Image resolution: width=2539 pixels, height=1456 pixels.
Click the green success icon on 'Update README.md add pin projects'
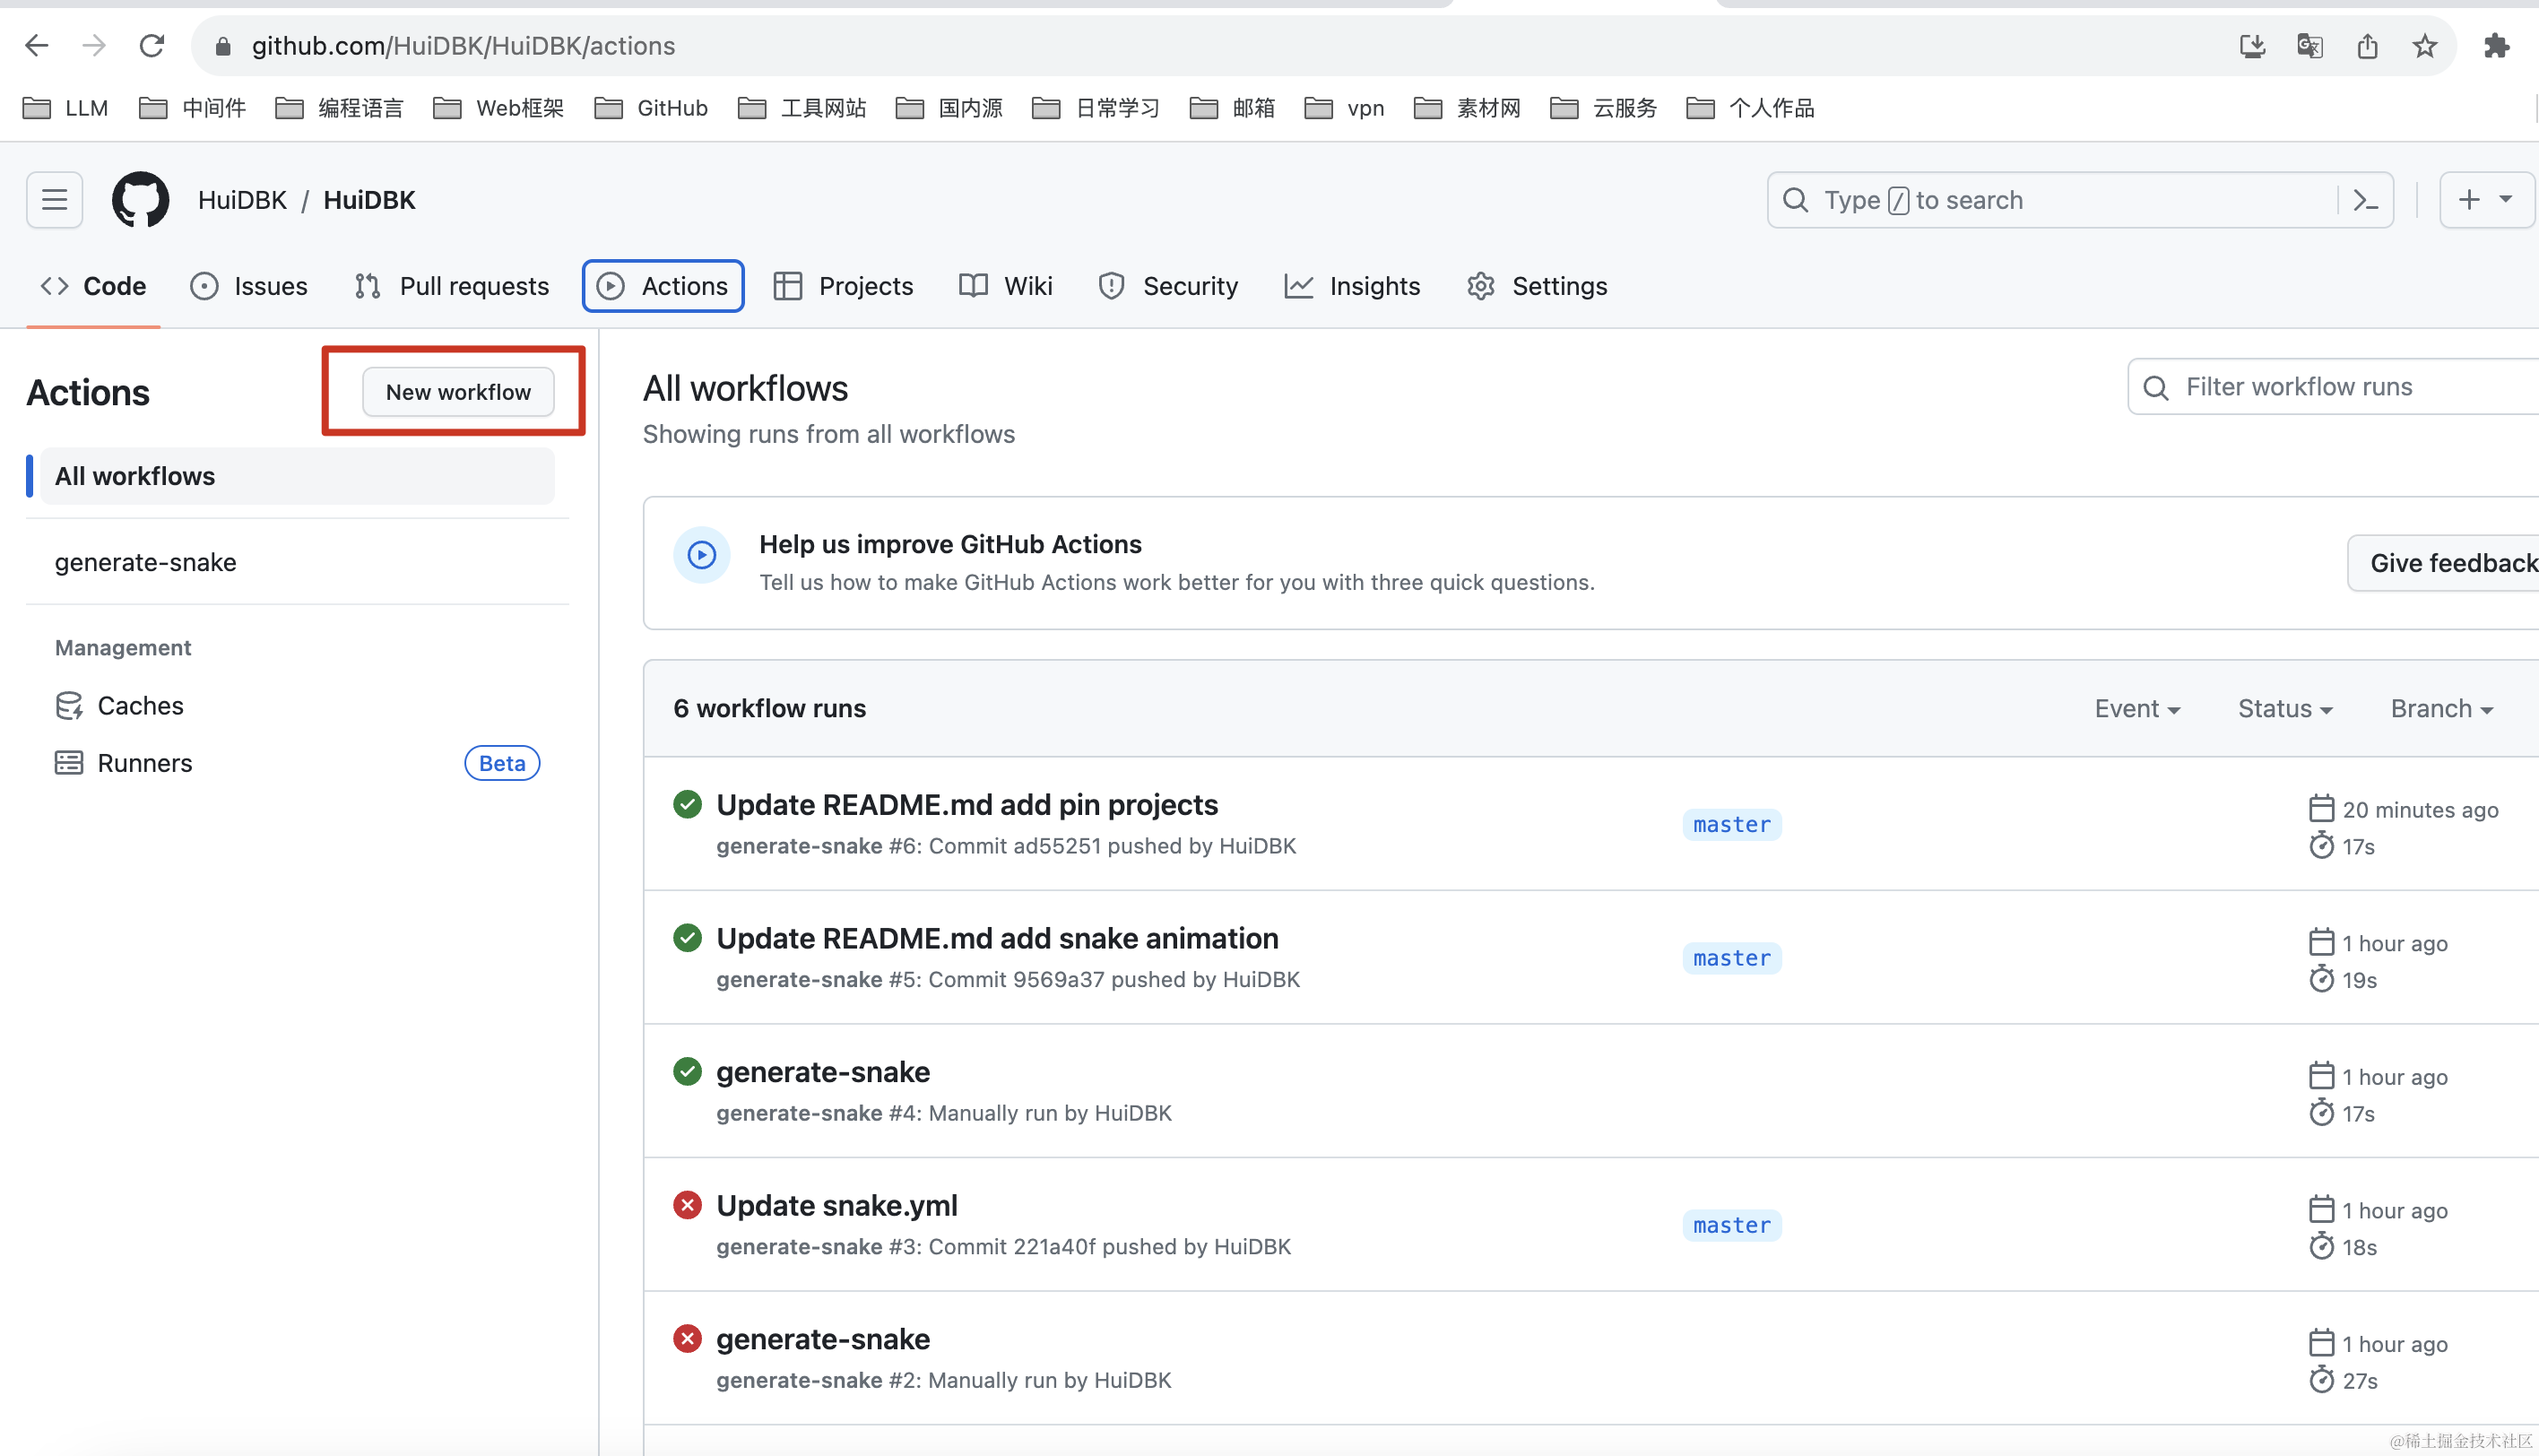click(x=687, y=804)
